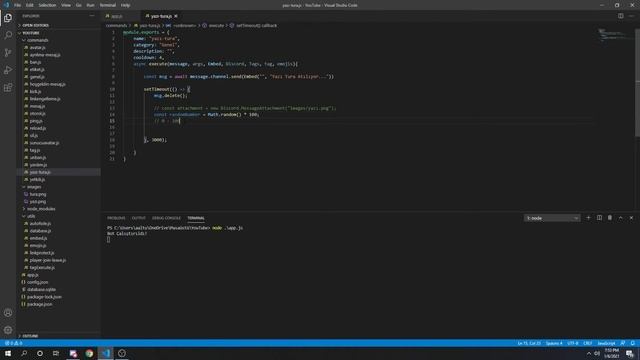Click the line and column status indicator

coord(529,343)
